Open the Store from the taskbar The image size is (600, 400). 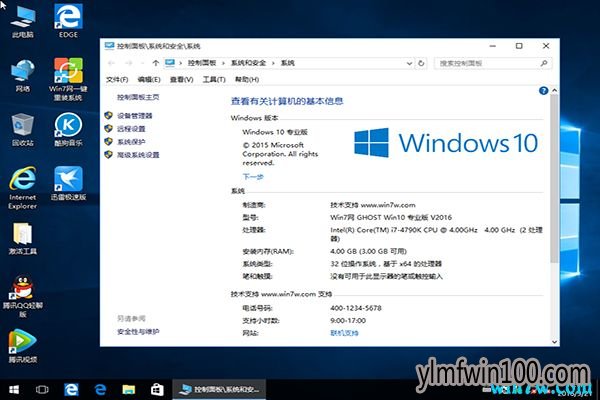pyautogui.click(x=157, y=390)
